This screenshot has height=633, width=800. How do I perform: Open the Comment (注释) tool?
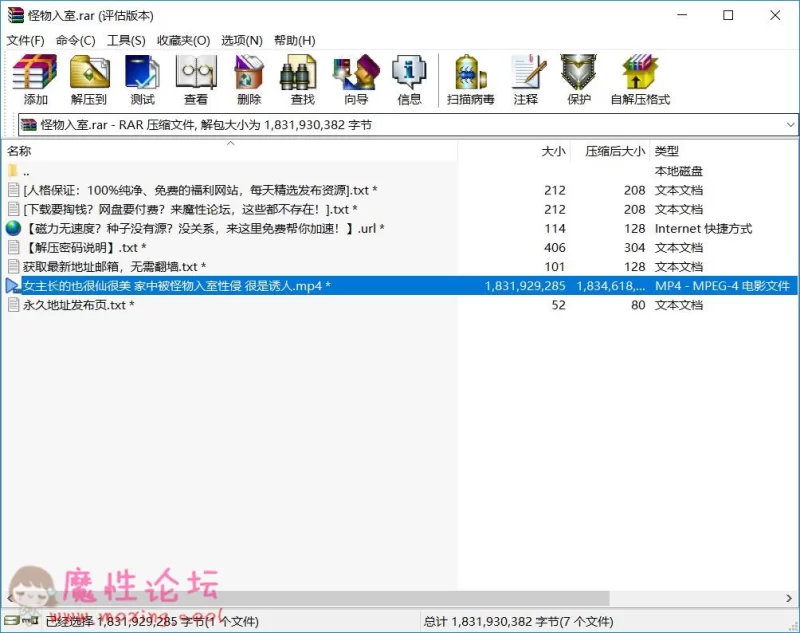coord(528,72)
